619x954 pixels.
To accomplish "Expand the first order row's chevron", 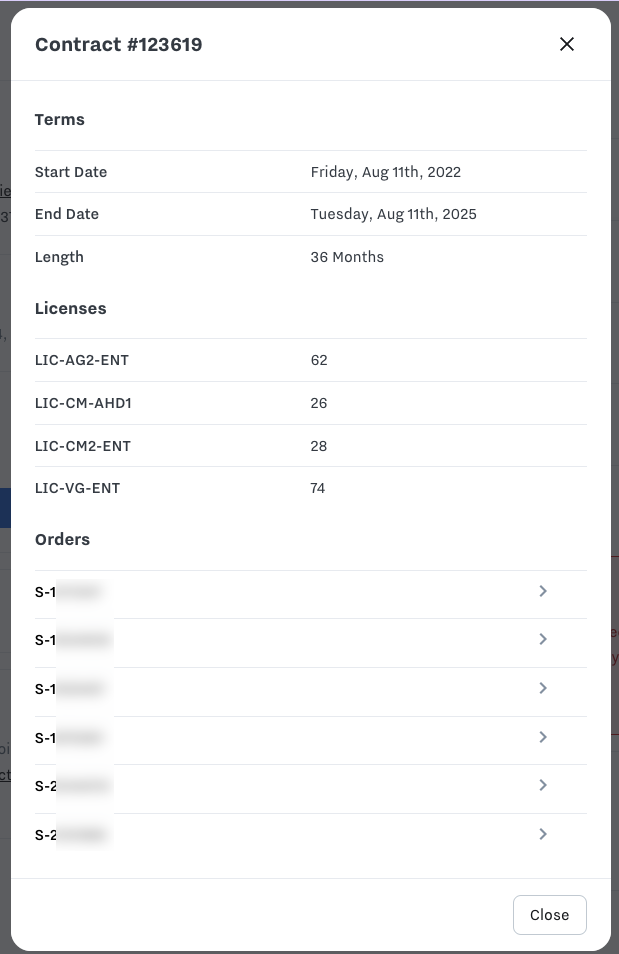I will 543,591.
